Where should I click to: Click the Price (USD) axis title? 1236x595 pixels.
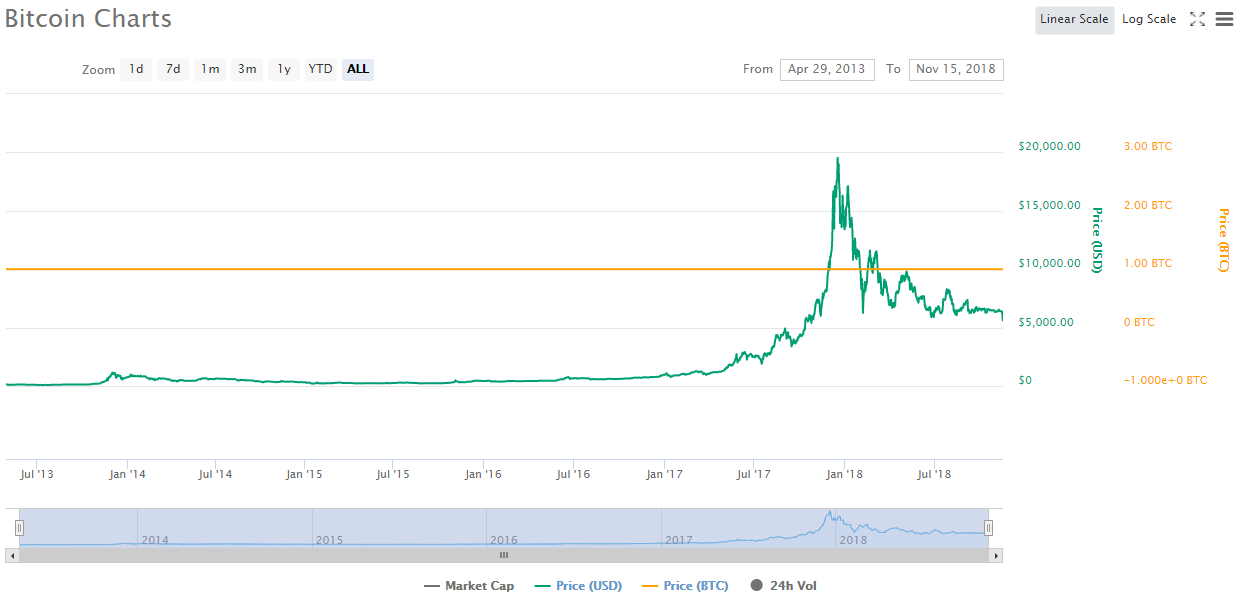(x=1097, y=240)
